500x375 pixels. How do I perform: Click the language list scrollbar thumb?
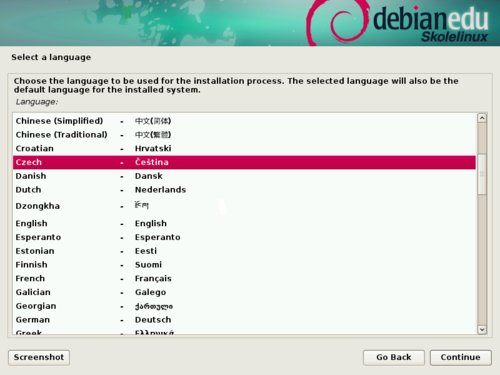482,174
